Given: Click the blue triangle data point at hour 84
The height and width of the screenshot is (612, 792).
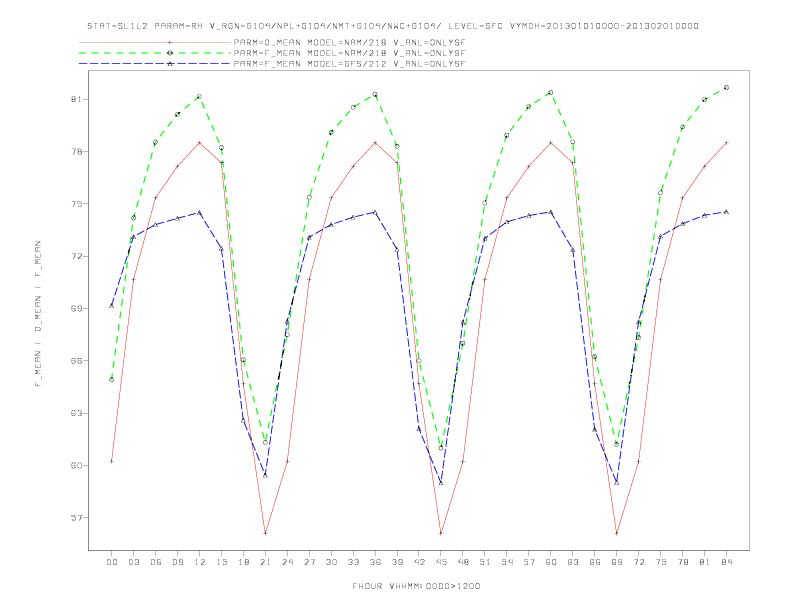Looking at the screenshot, I should [x=727, y=212].
